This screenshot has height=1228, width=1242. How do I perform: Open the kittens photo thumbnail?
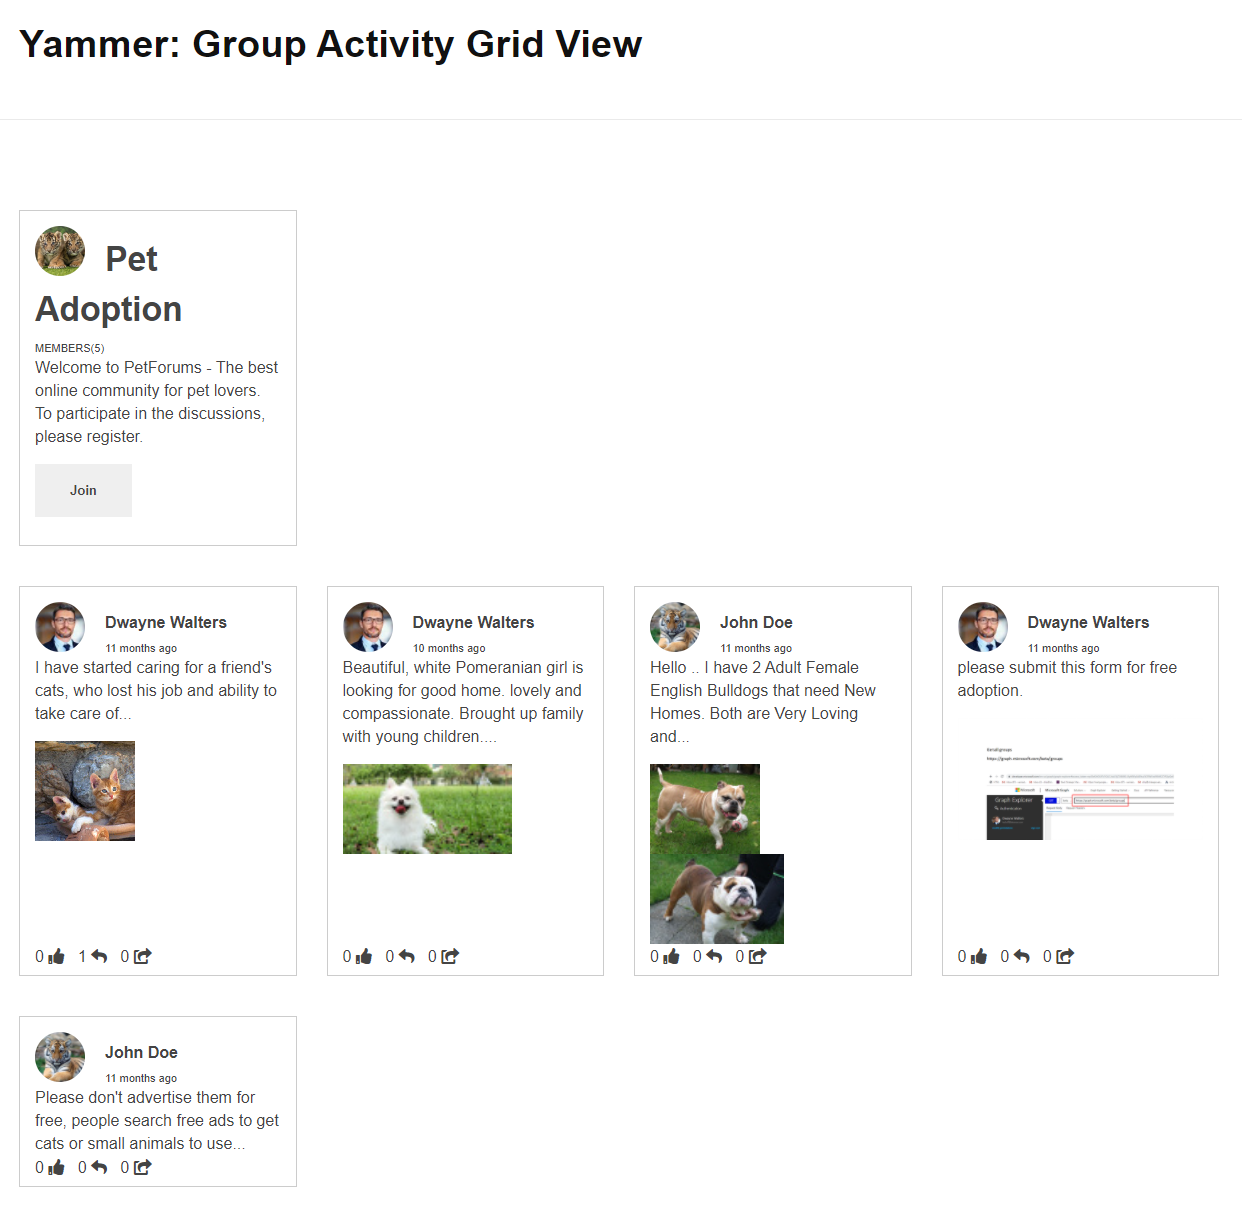(x=85, y=791)
